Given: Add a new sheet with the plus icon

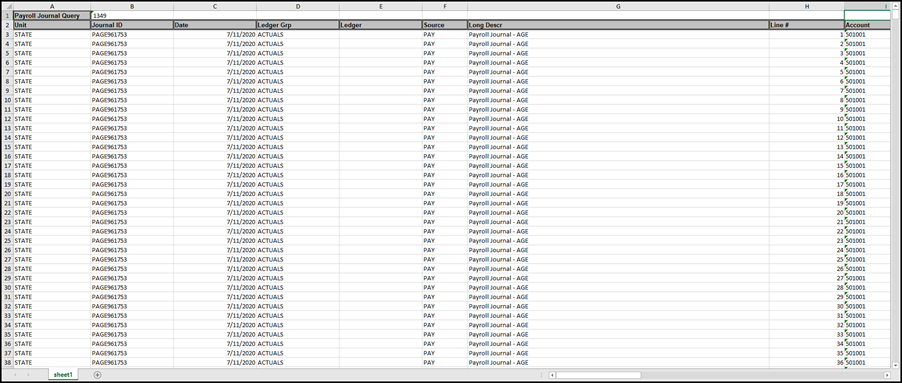Looking at the screenshot, I should (97, 375).
